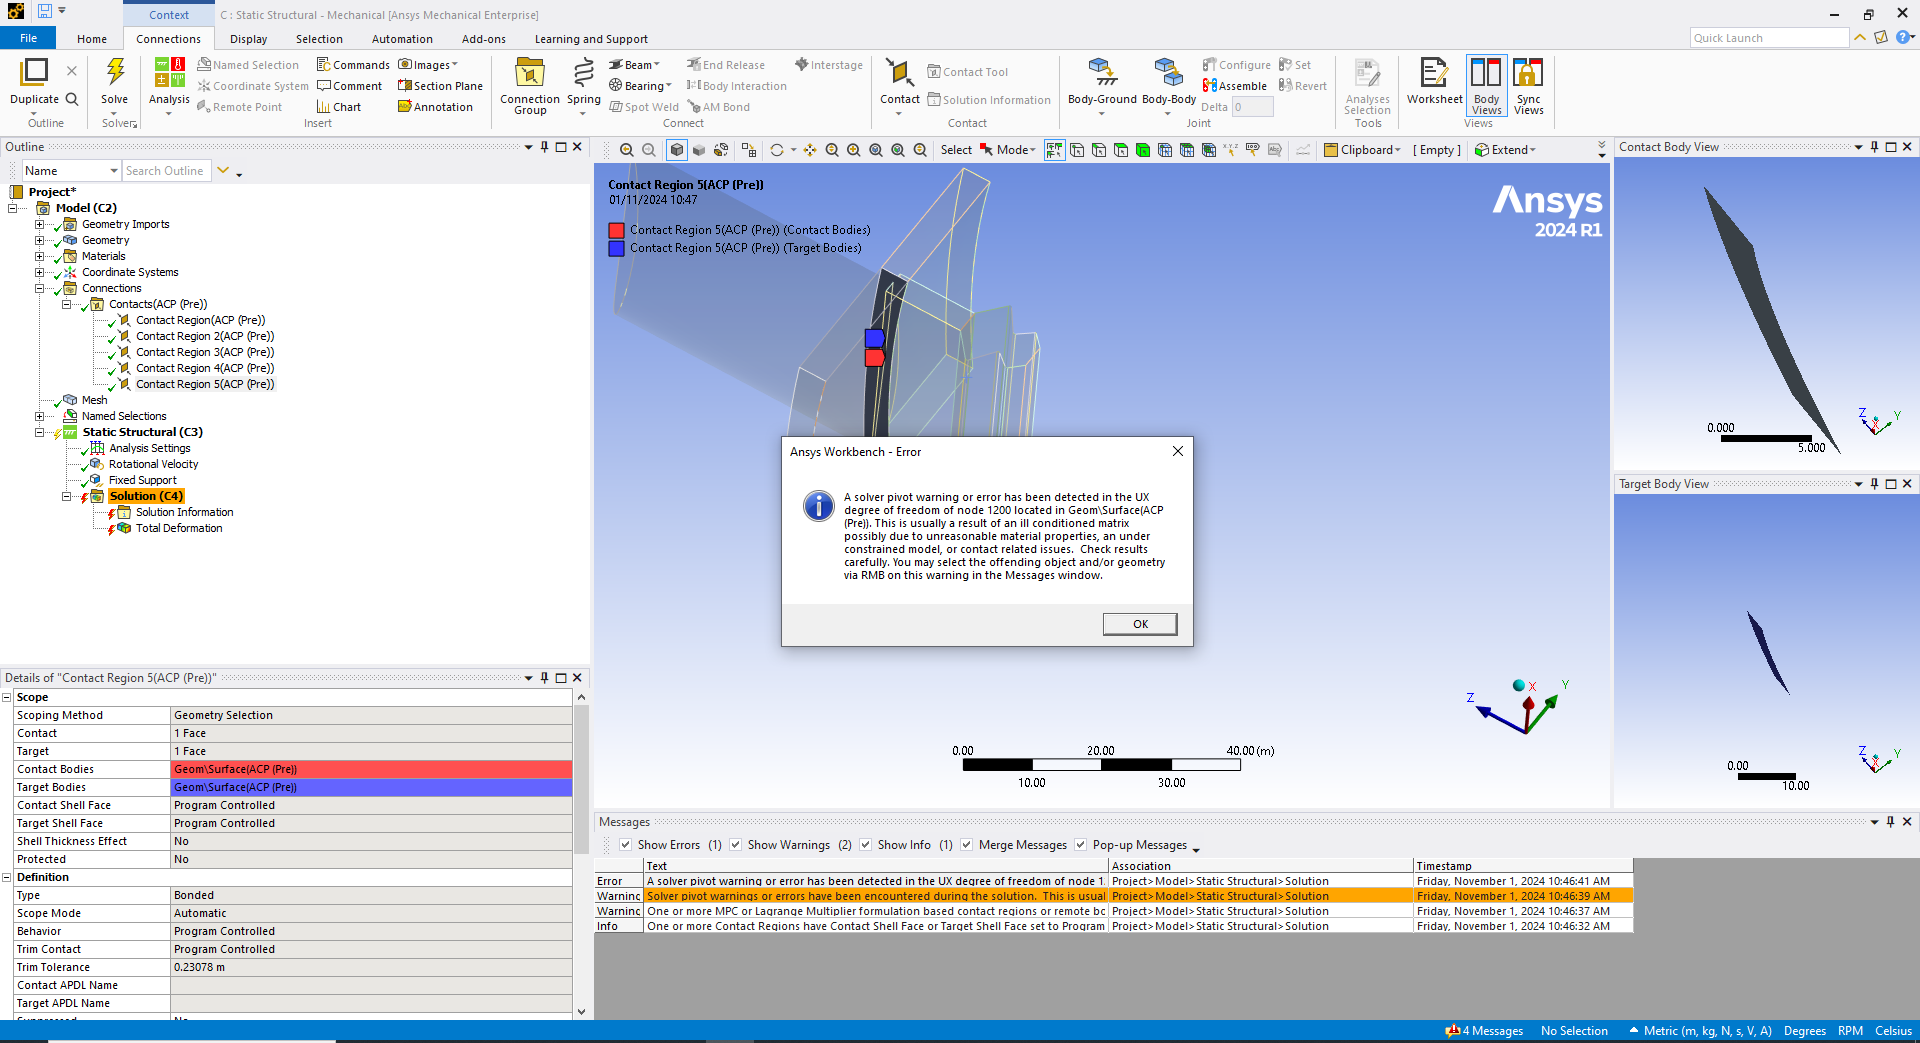Click the red Contact Bodies value cell in Details
Viewport: 1920px width, 1043px height.
coord(371,769)
